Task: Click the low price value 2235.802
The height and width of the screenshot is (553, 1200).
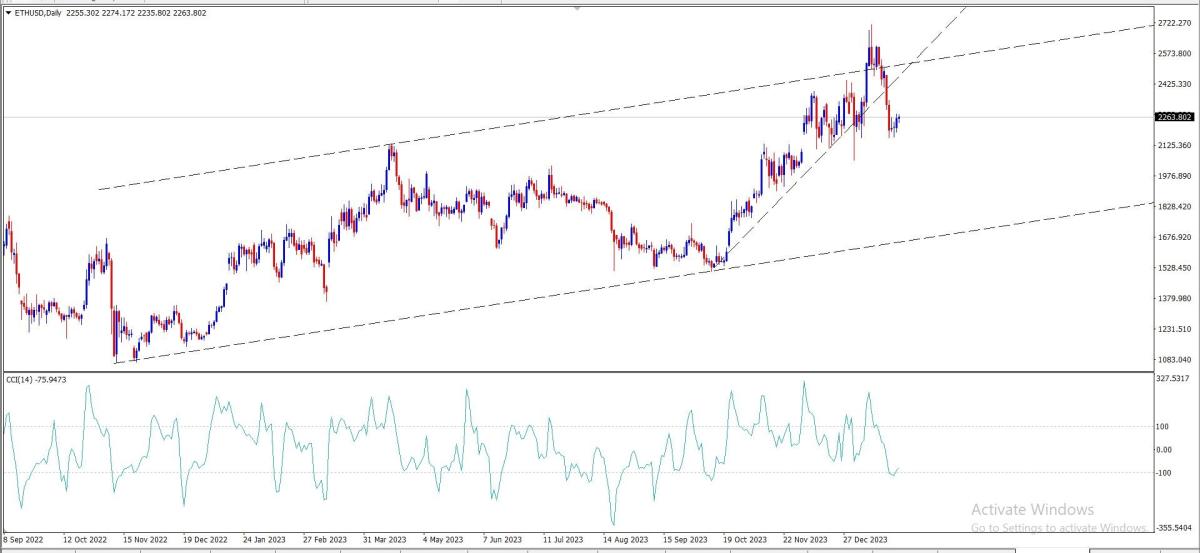Action: pyautogui.click(x=154, y=13)
